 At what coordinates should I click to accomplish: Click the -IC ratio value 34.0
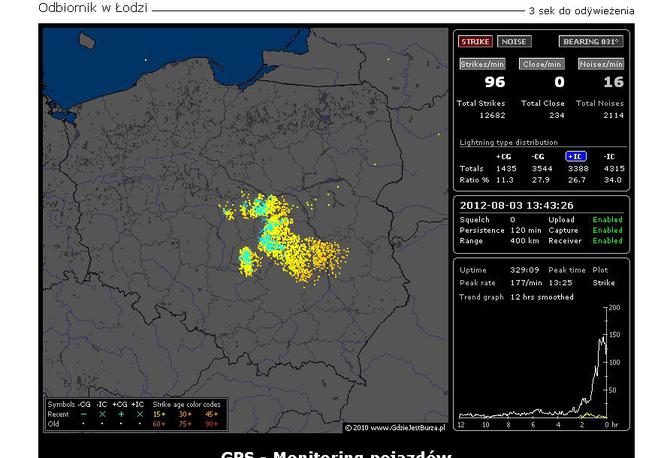click(612, 180)
